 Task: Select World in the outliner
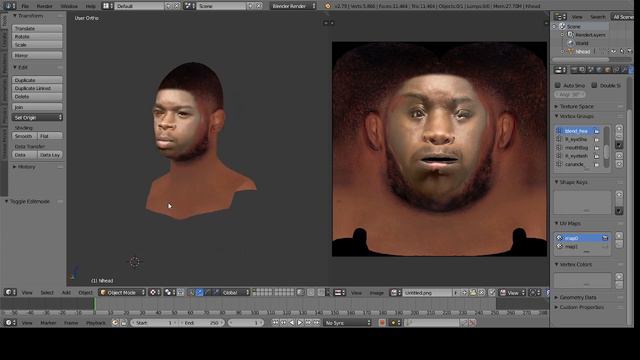click(x=582, y=43)
